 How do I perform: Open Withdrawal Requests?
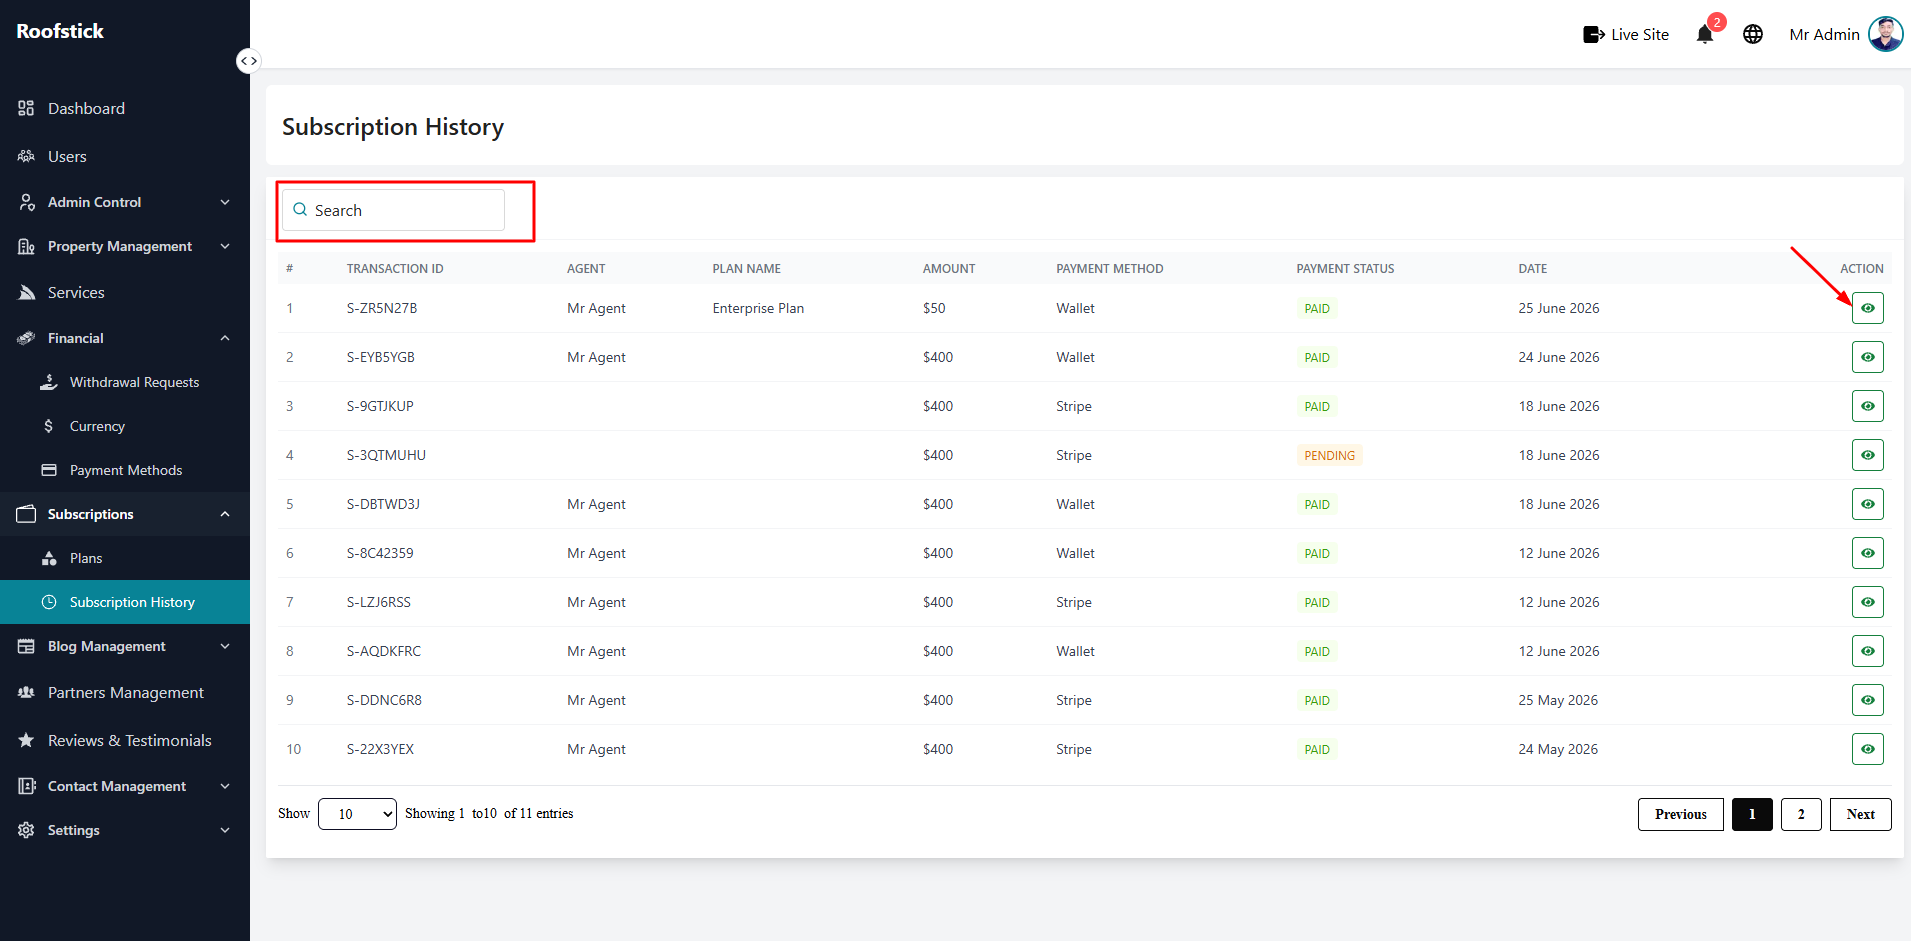pos(125,382)
